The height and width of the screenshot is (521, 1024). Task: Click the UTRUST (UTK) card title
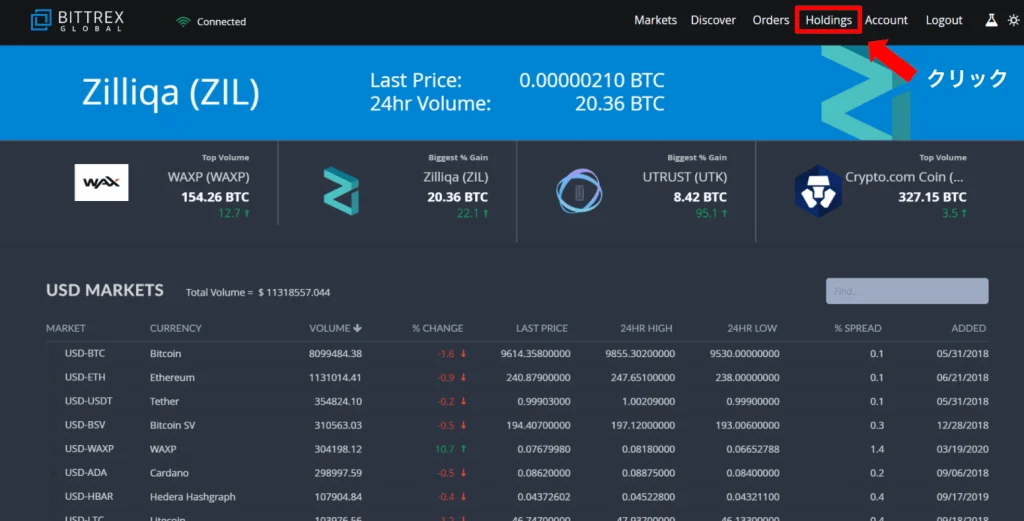[684, 177]
